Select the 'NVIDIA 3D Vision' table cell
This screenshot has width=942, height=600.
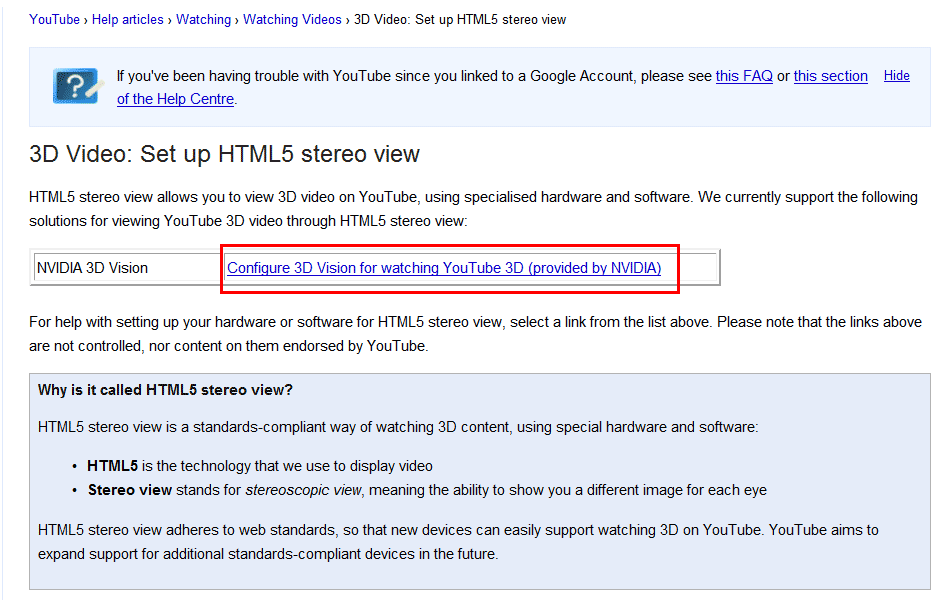tap(127, 268)
